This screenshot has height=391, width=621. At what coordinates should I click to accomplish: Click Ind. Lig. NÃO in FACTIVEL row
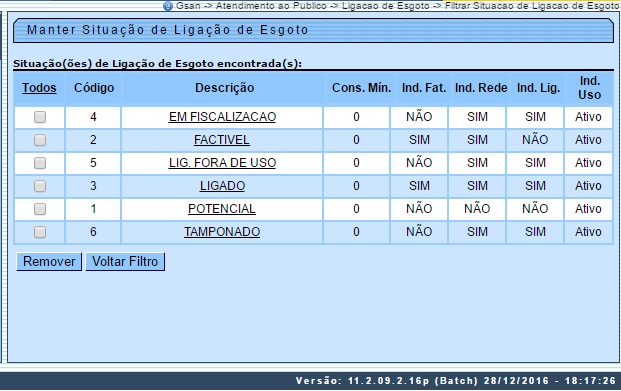(x=535, y=139)
